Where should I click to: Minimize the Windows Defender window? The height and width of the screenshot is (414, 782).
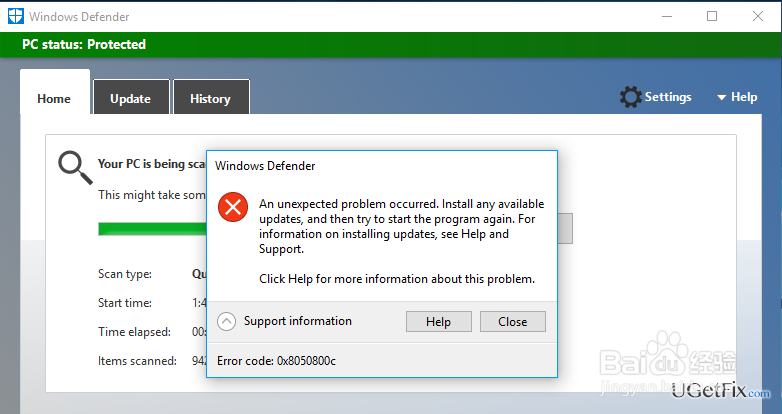(x=667, y=16)
